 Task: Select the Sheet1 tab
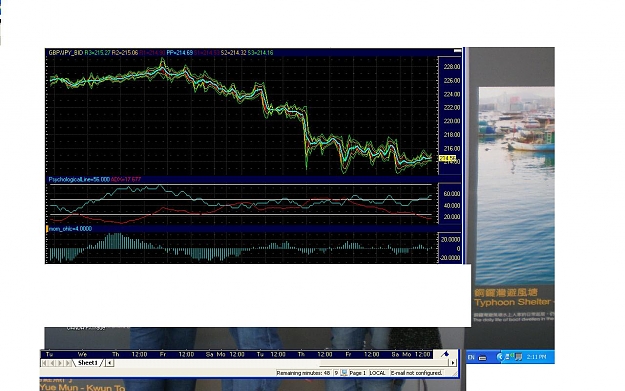(x=88, y=363)
